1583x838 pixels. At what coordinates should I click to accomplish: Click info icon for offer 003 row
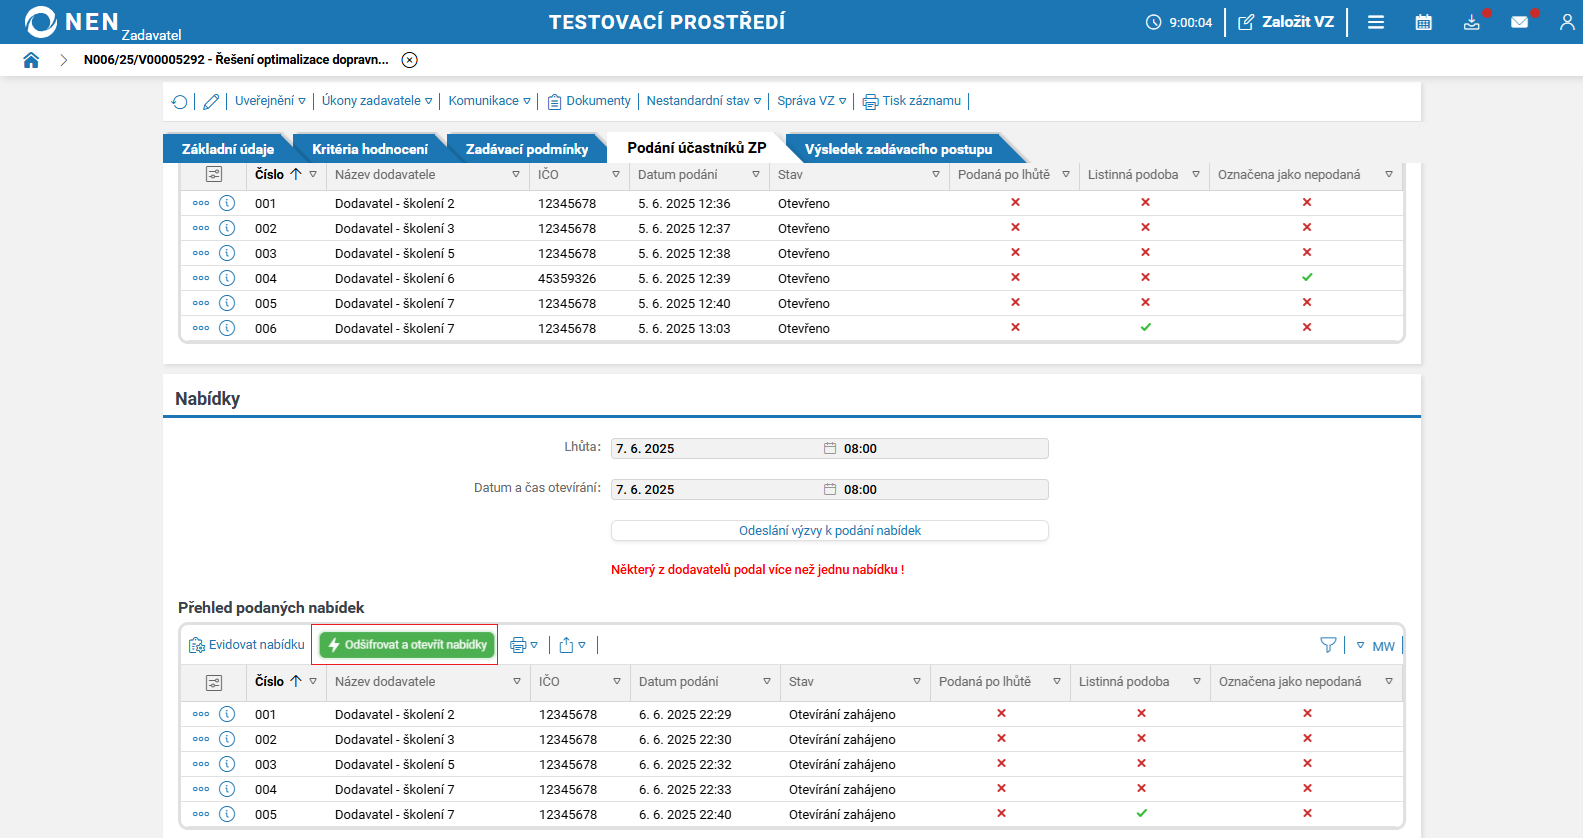point(227,764)
